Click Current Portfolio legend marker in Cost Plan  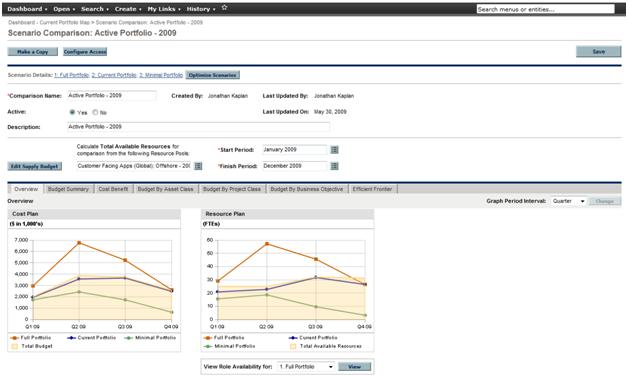[72, 338]
